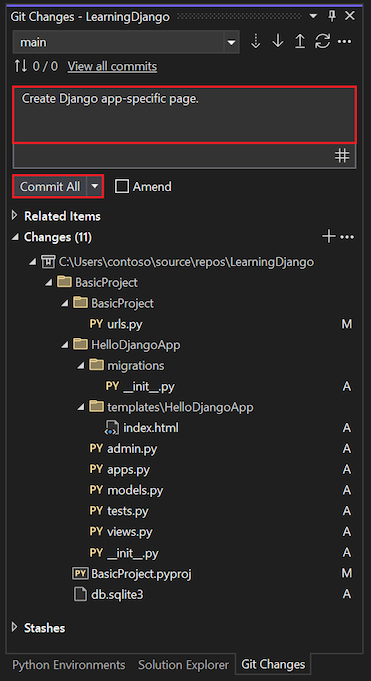Collapse the HelloDjangoApp folder
Image resolution: width=371 pixels, height=681 pixels.
tap(65, 345)
